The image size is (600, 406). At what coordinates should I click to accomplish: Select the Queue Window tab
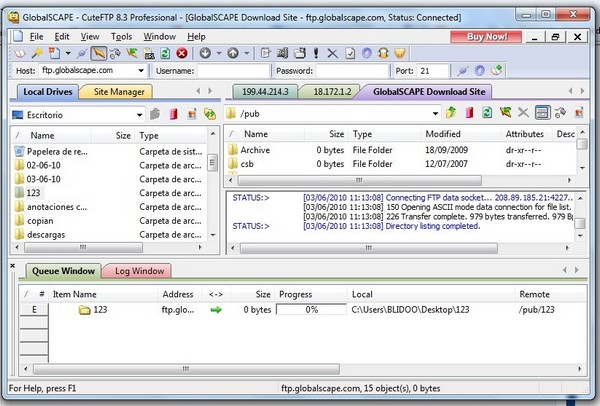pyautogui.click(x=63, y=271)
